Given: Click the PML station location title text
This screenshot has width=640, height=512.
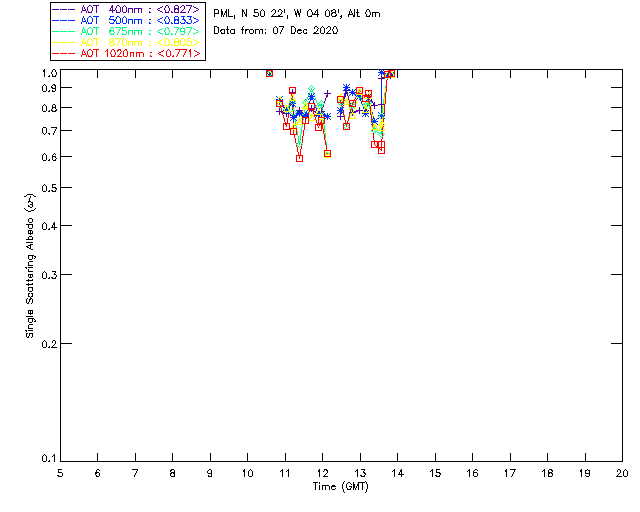Looking at the screenshot, I should click(297, 13).
